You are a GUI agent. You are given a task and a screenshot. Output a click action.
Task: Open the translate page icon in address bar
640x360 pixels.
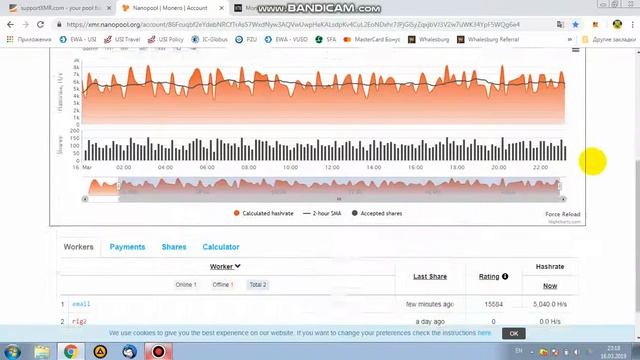point(560,24)
